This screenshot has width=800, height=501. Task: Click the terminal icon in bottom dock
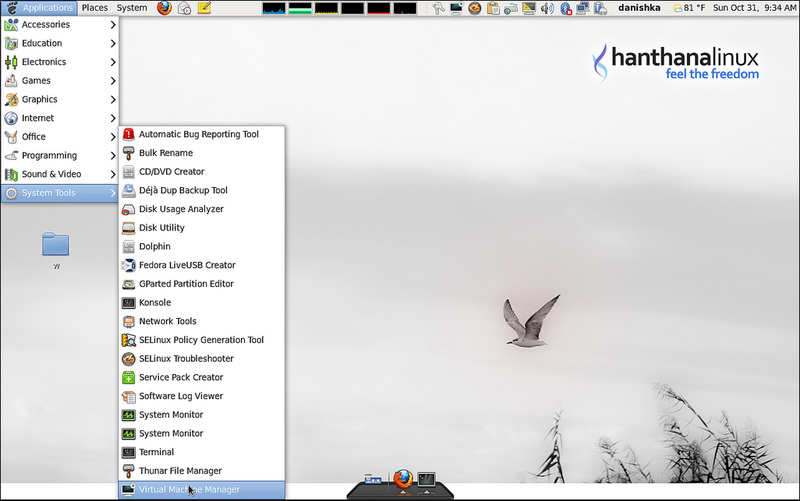[427, 480]
